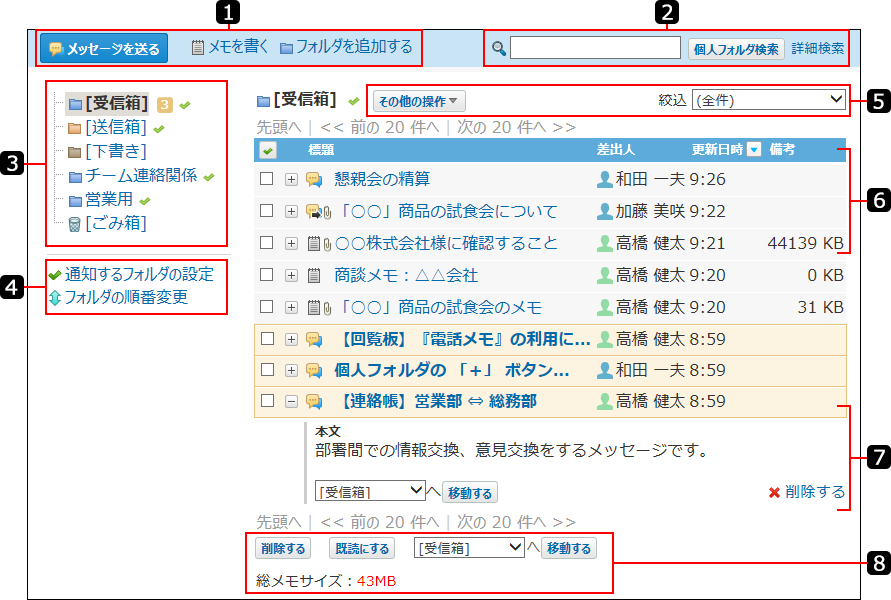The image size is (891, 600).
Task: Click the bottom 削除する button
Action: [283, 548]
